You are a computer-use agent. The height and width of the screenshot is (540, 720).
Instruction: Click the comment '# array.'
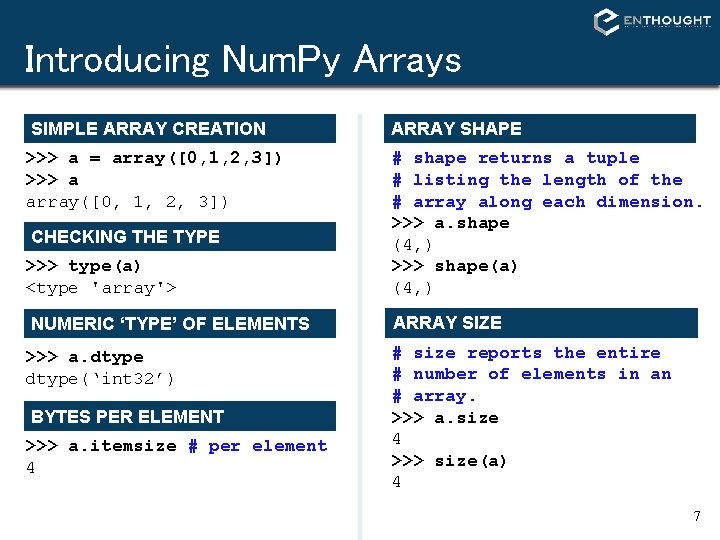[x=434, y=396]
